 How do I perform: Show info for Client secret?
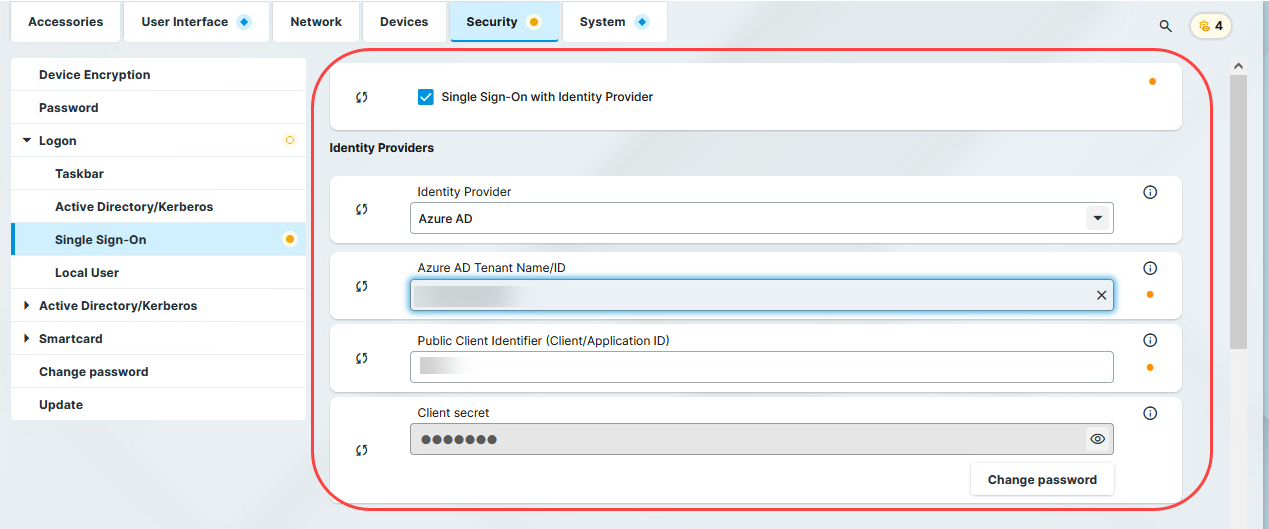coord(1150,413)
